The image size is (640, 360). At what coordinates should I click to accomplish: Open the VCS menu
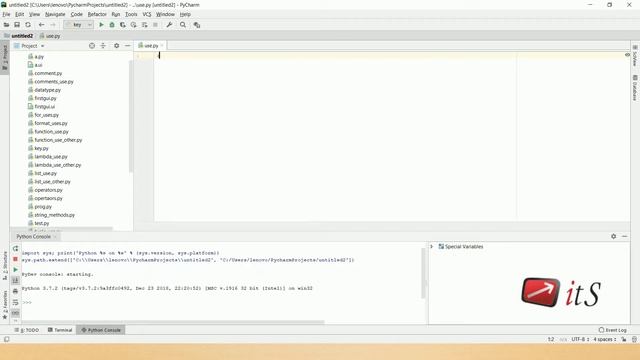pyautogui.click(x=147, y=14)
